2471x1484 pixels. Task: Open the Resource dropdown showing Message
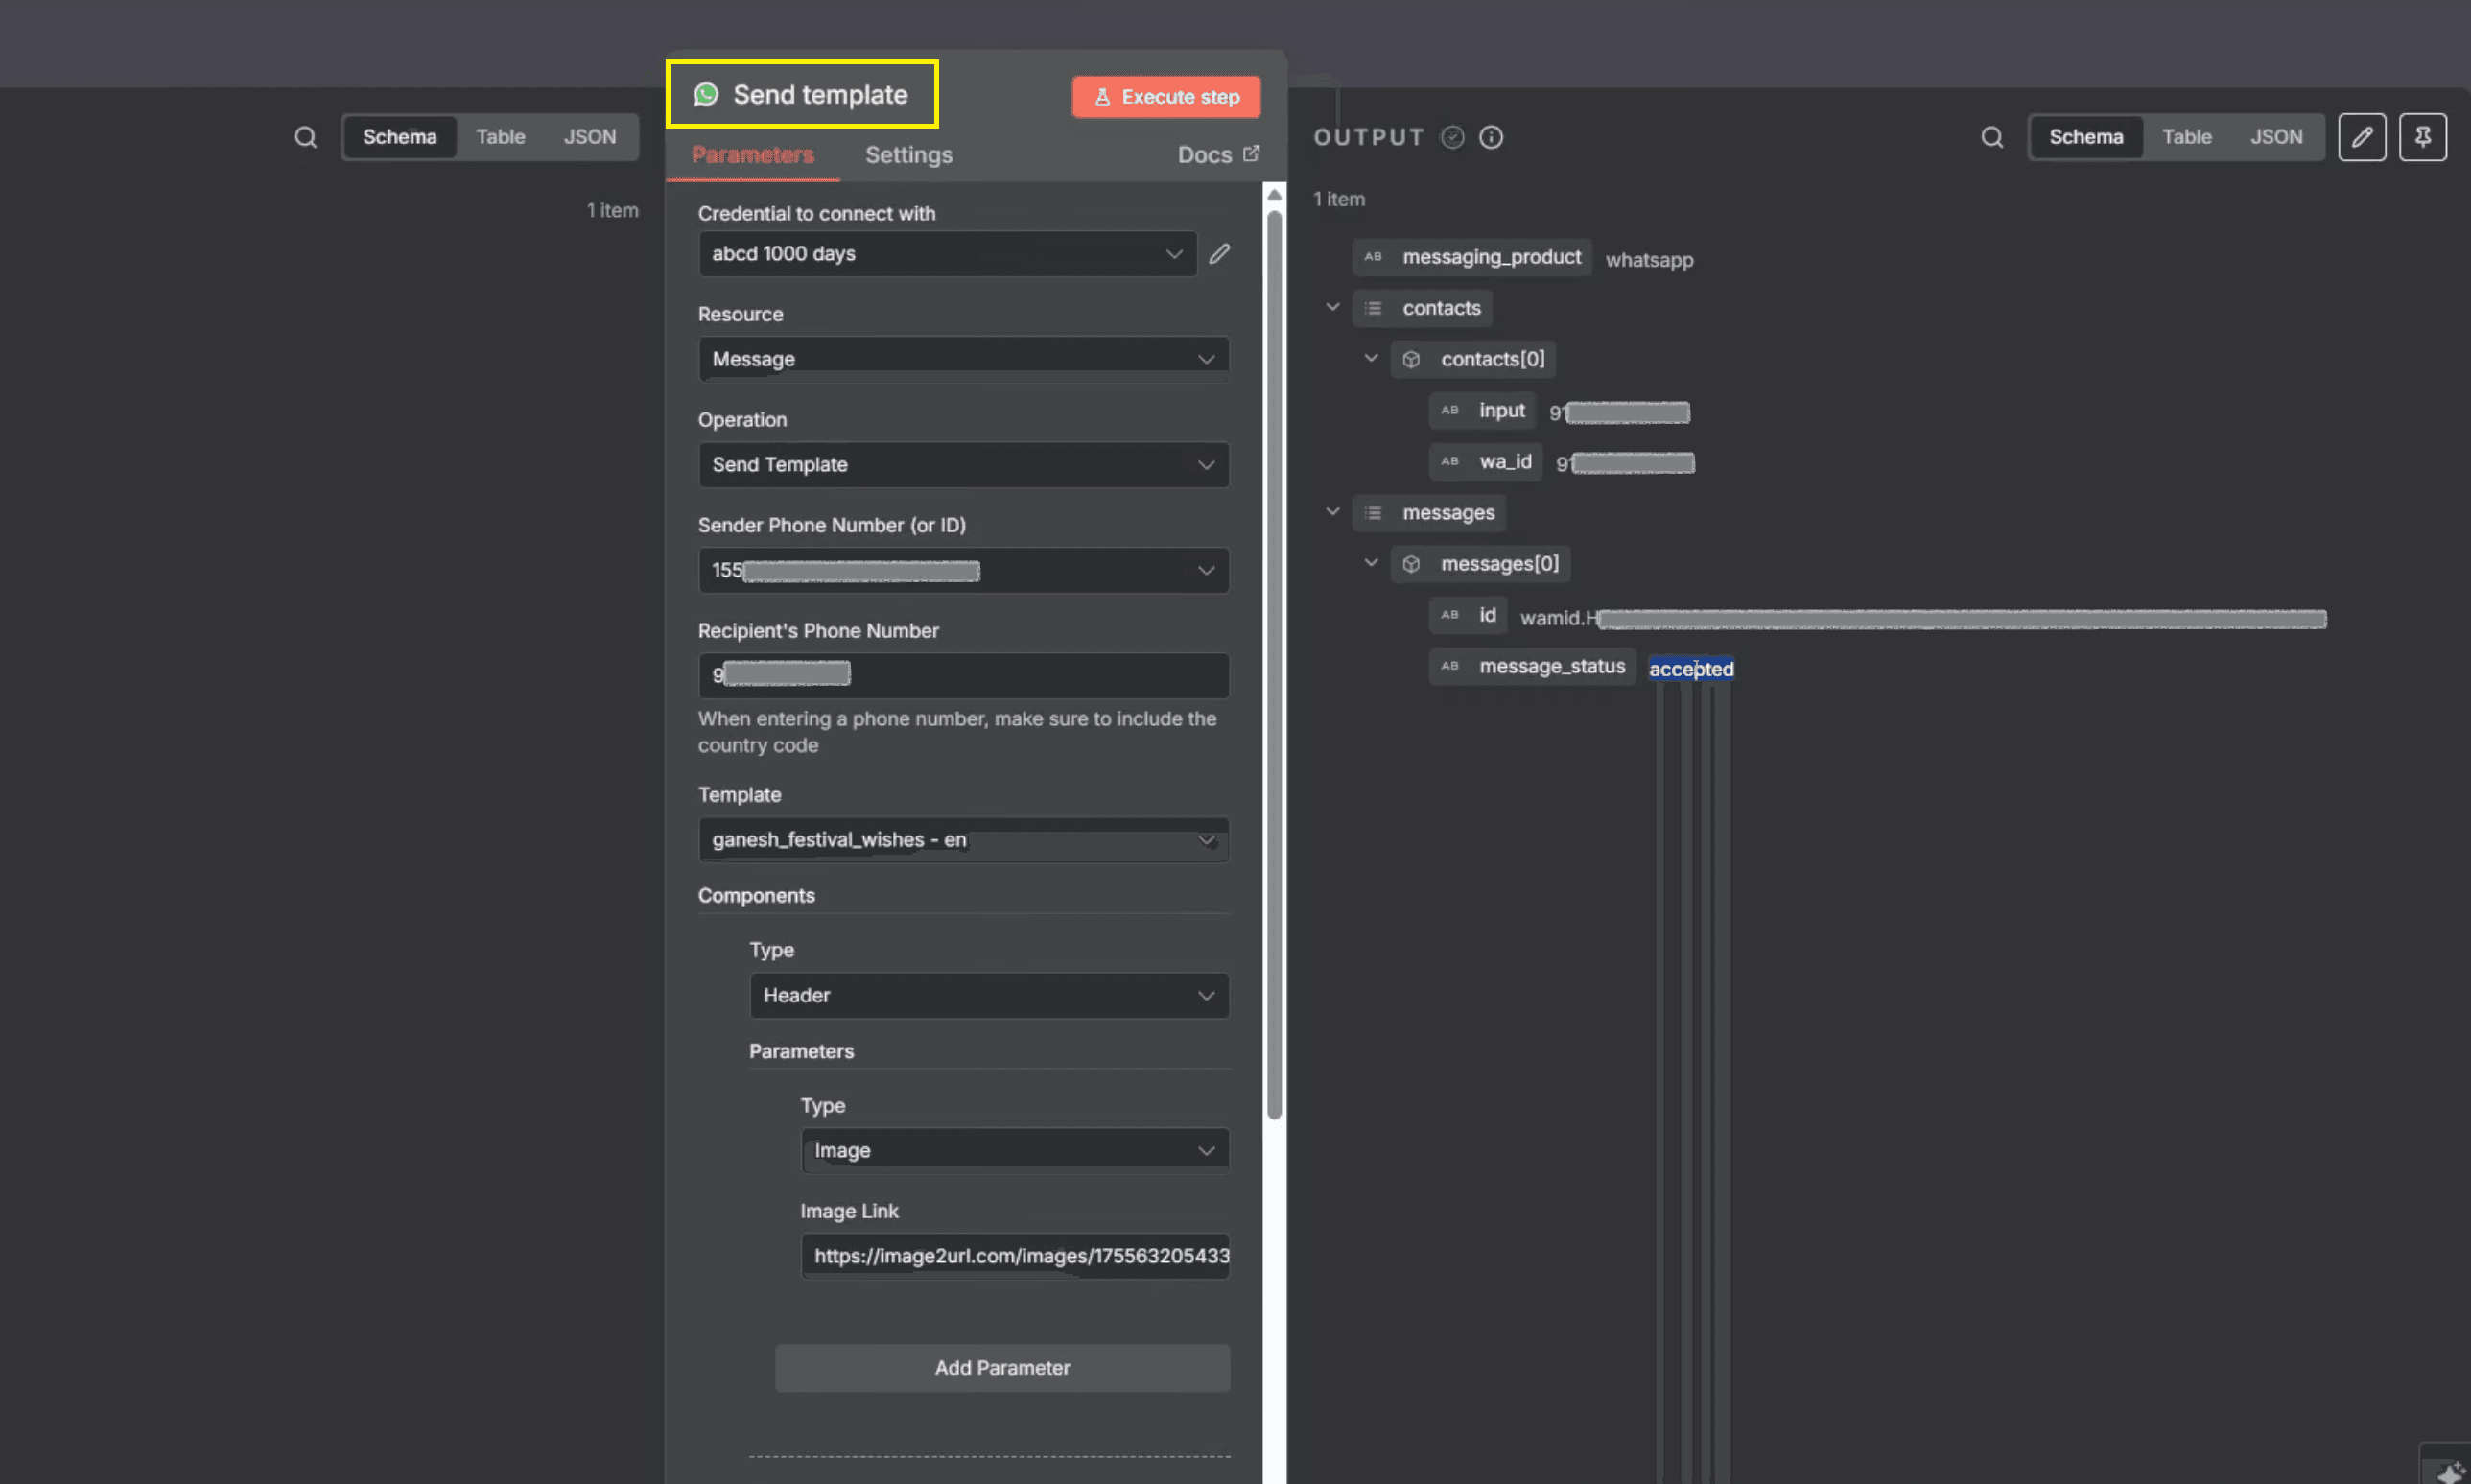point(963,359)
